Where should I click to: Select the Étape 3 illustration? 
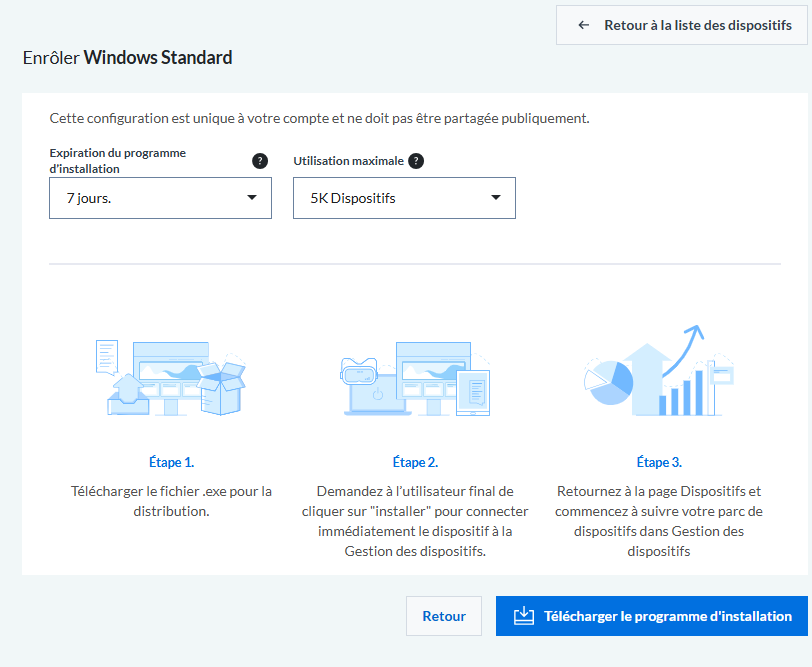[659, 371]
